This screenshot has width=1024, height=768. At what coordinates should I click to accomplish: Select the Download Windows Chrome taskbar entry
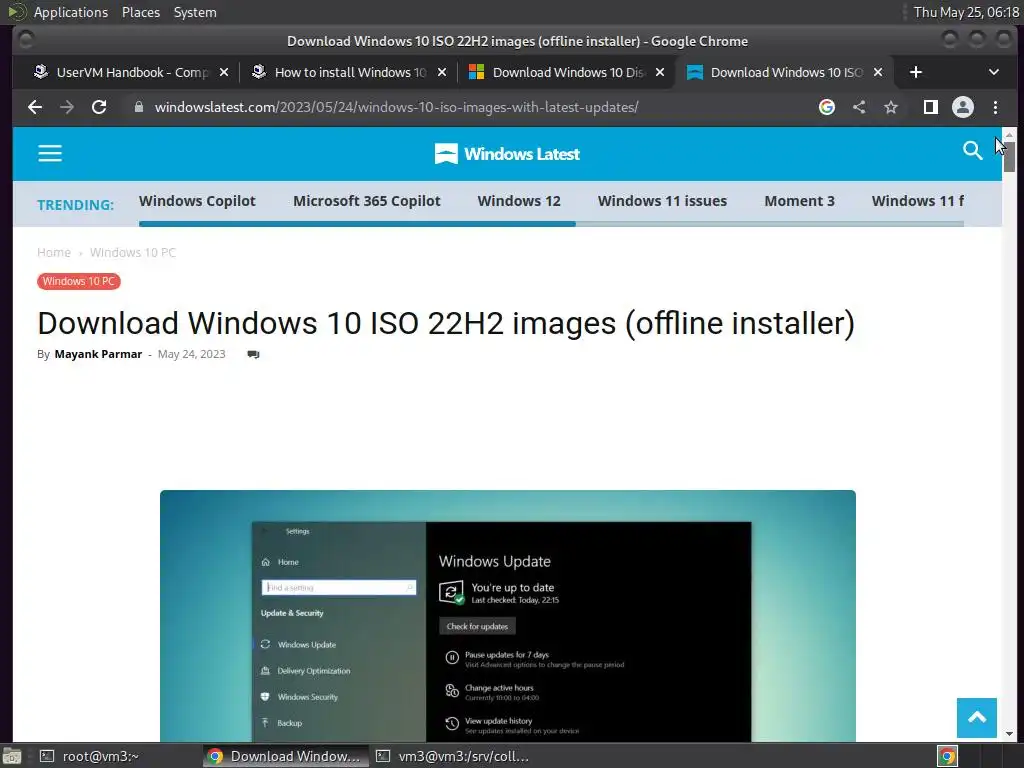285,756
